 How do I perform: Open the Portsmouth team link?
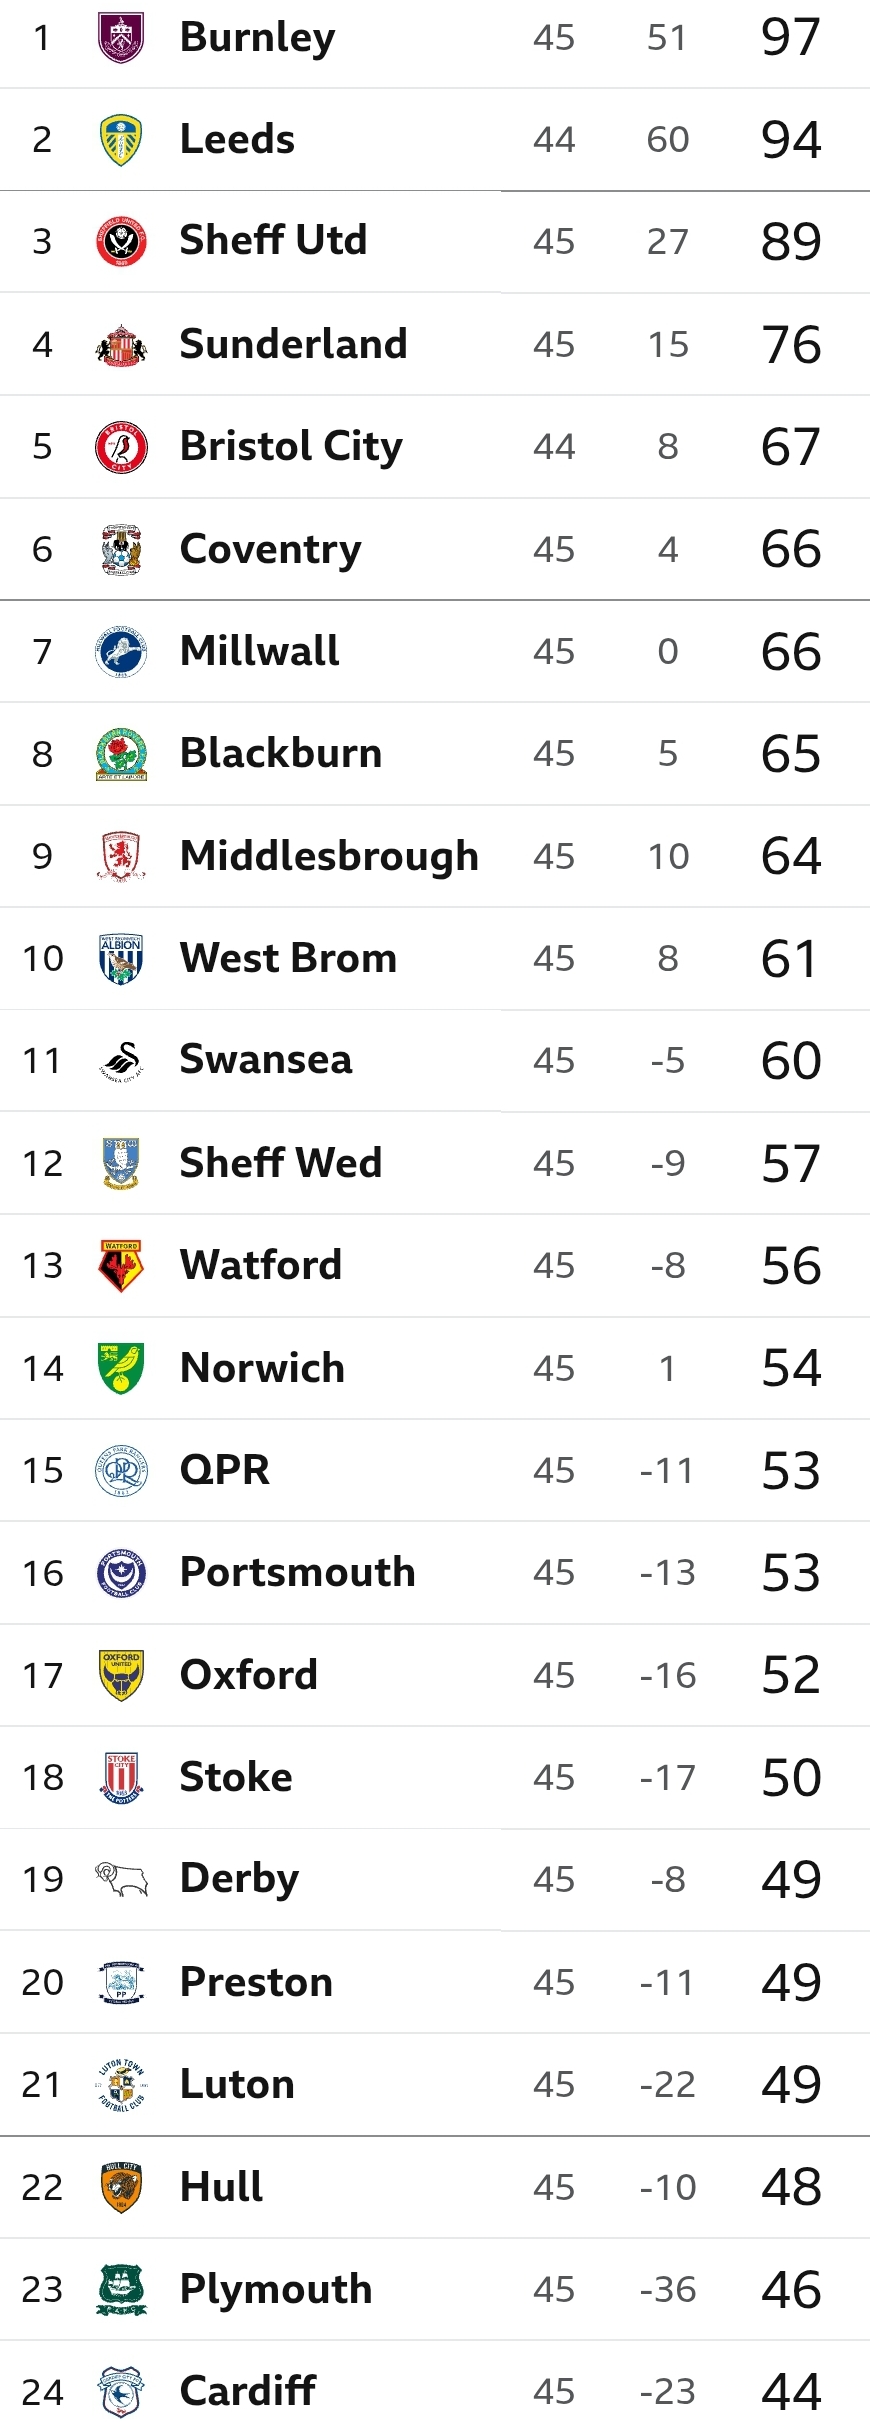(297, 1572)
